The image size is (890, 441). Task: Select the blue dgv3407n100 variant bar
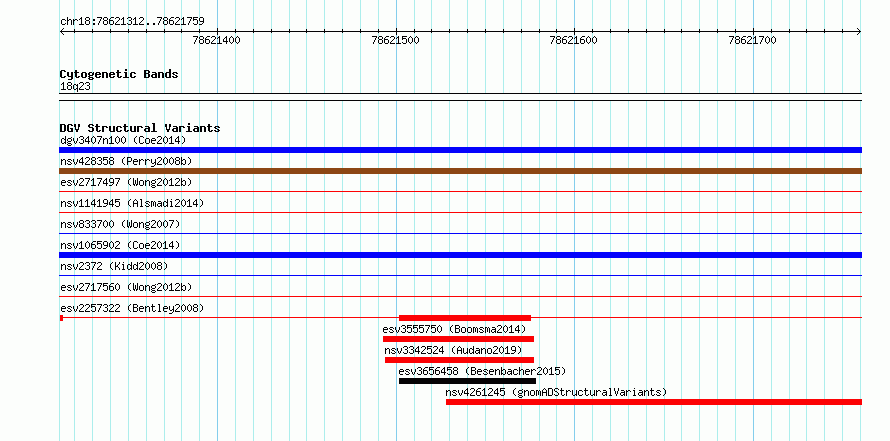(x=460, y=150)
